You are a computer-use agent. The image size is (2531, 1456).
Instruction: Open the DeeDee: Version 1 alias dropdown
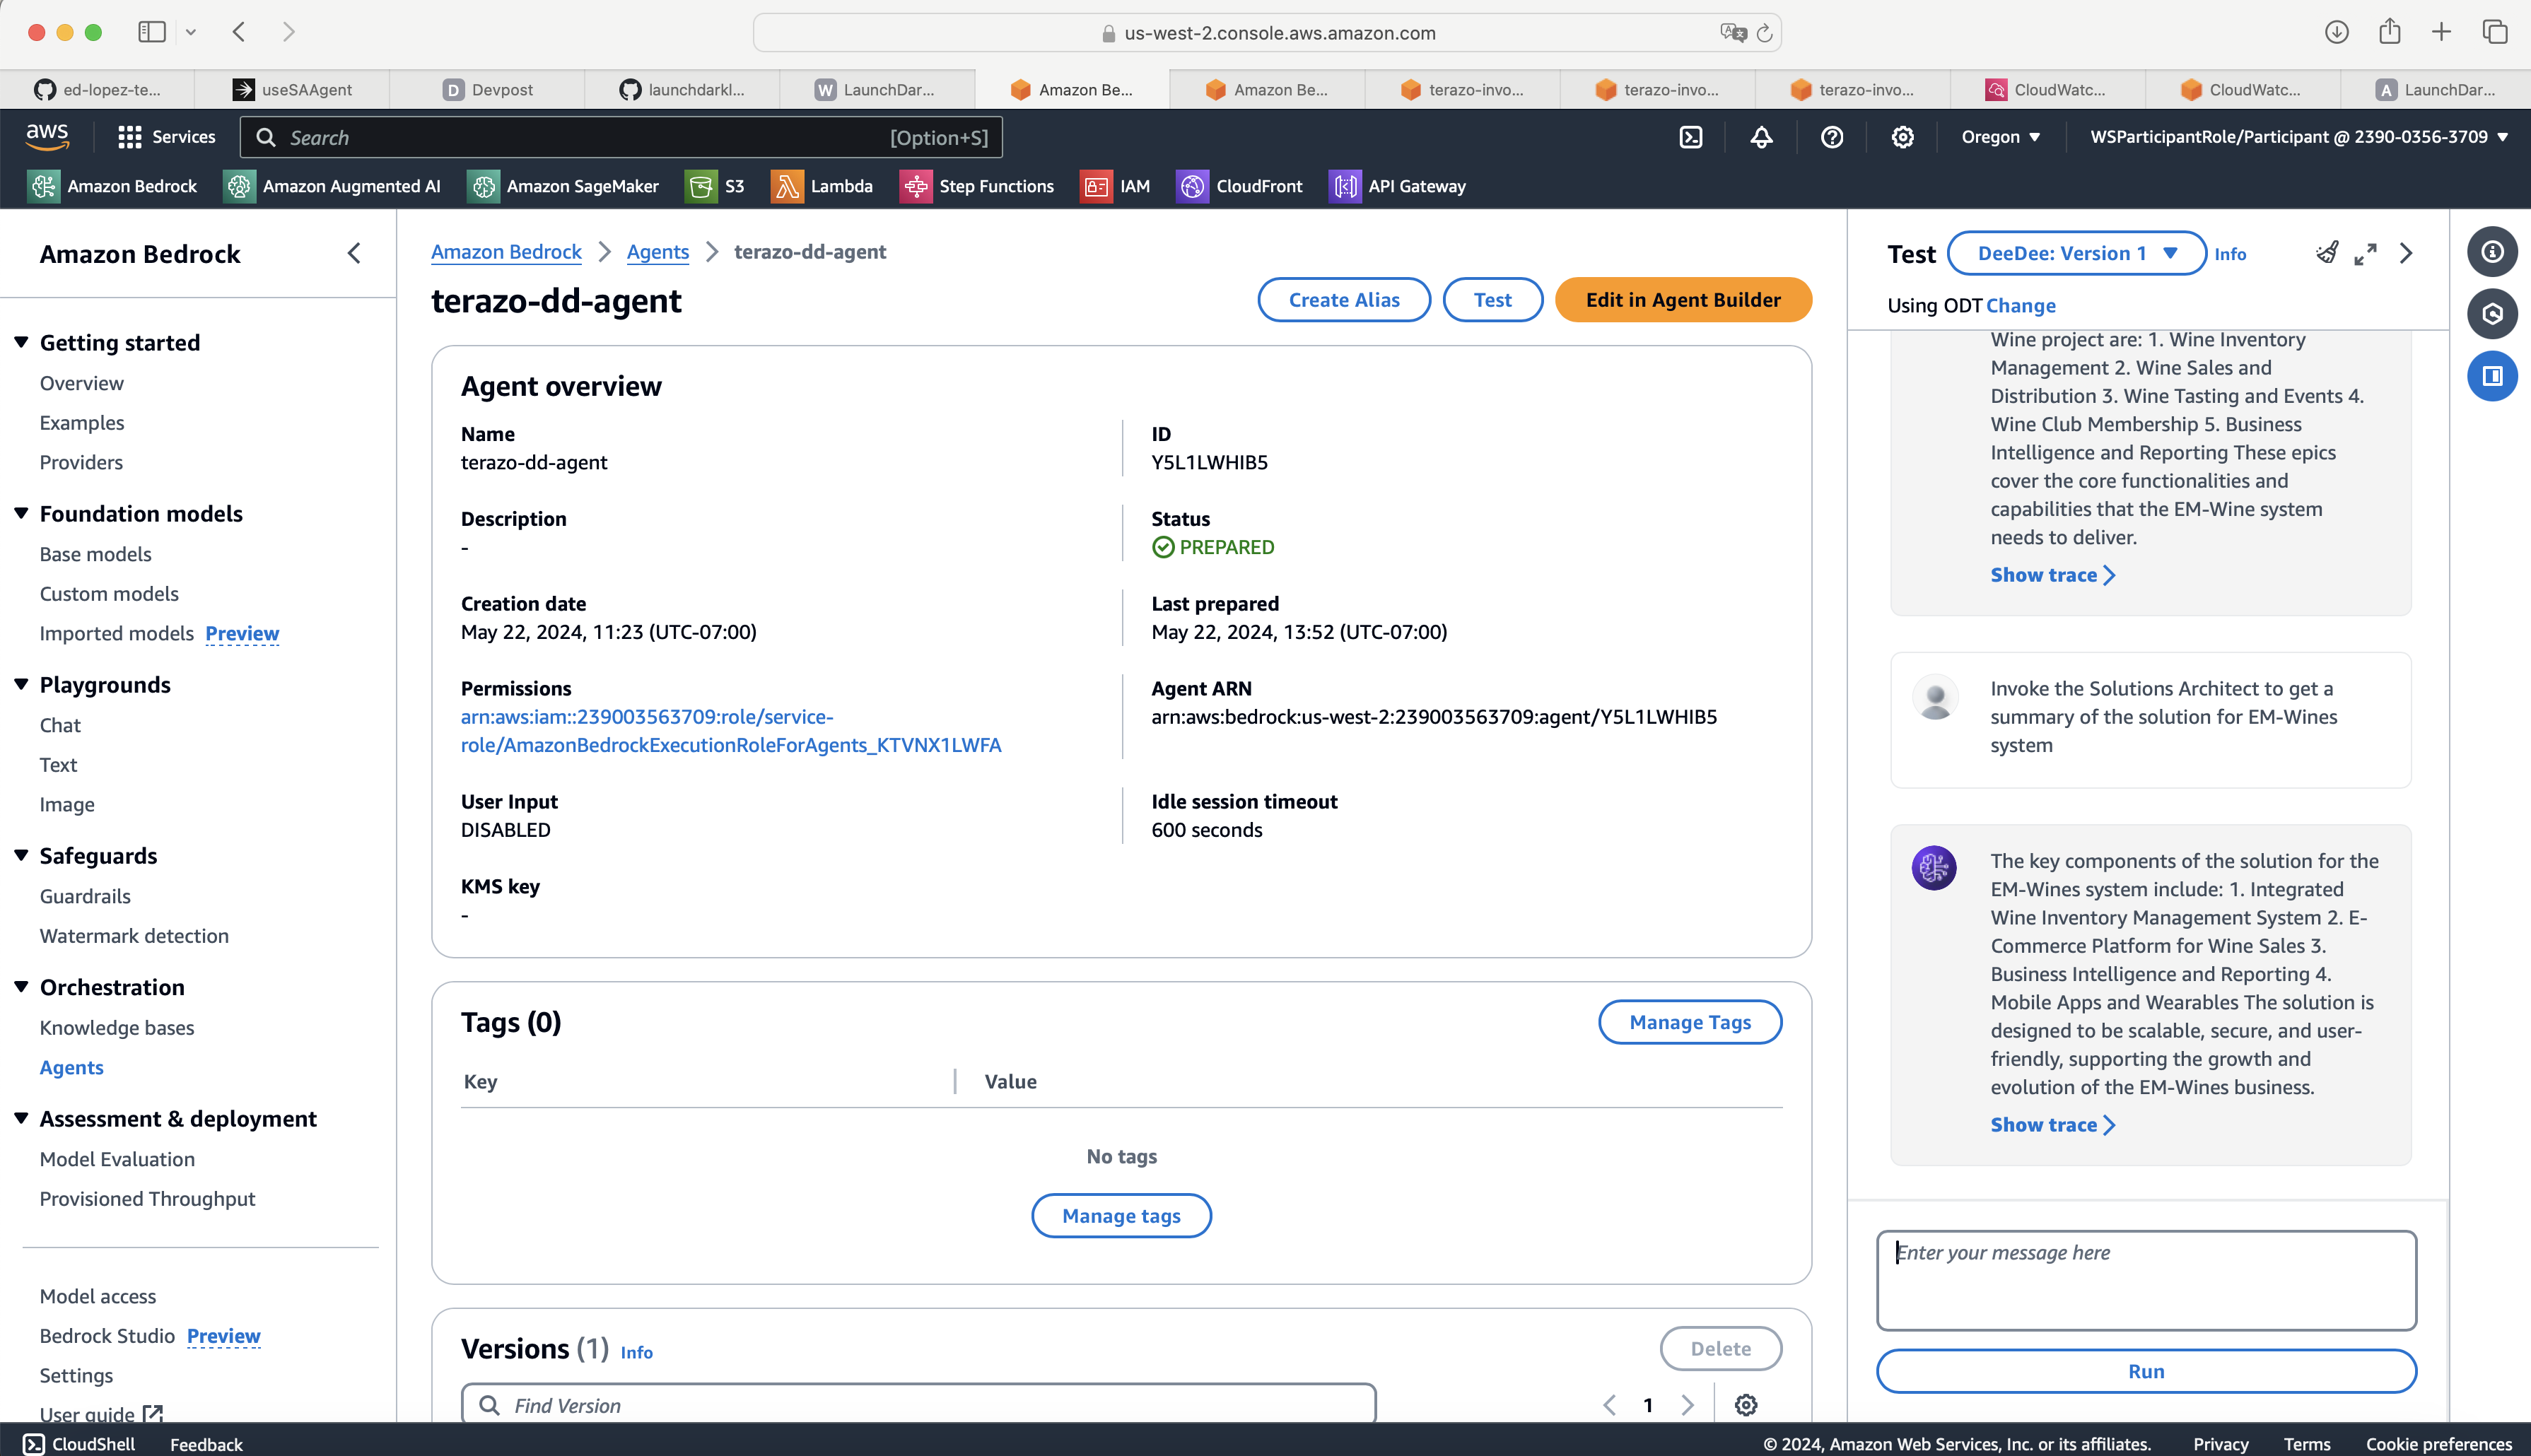2076,254
